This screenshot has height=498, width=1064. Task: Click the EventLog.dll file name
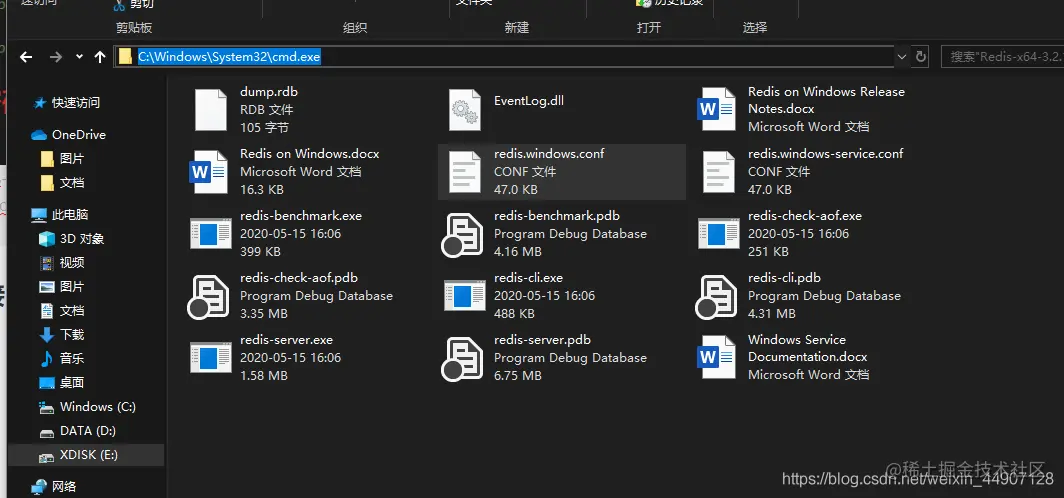coord(529,100)
